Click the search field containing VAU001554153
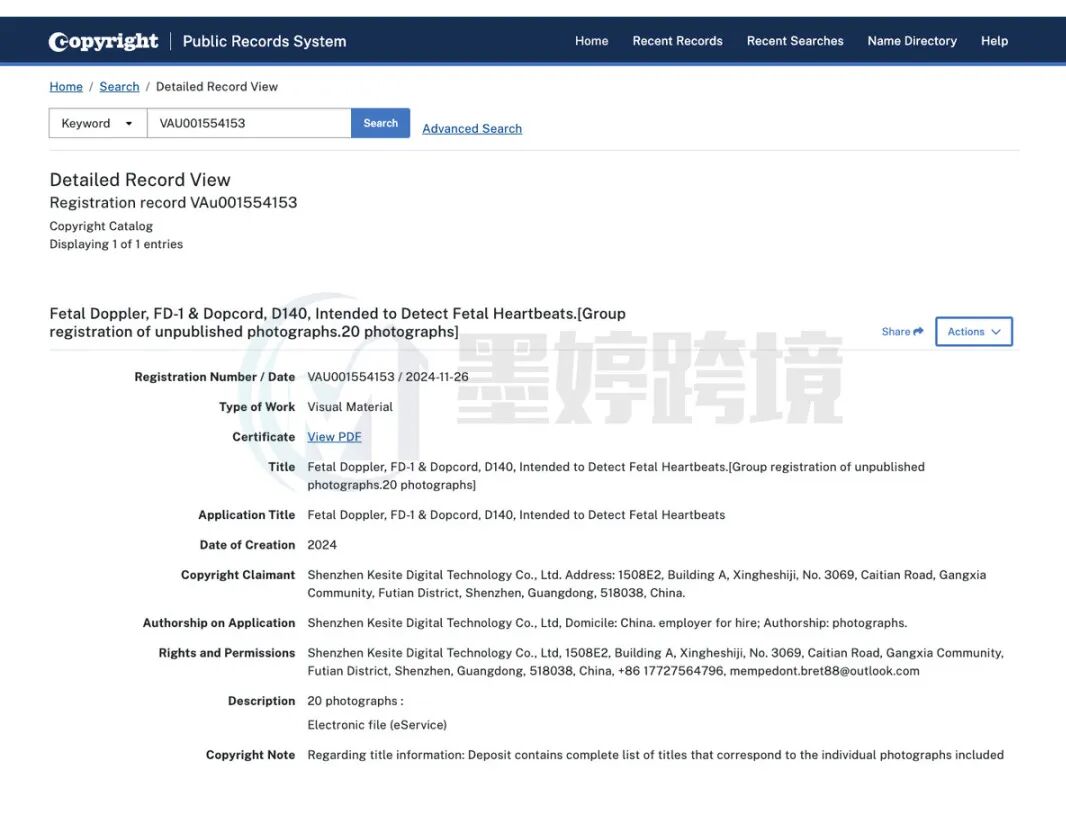 click(249, 123)
